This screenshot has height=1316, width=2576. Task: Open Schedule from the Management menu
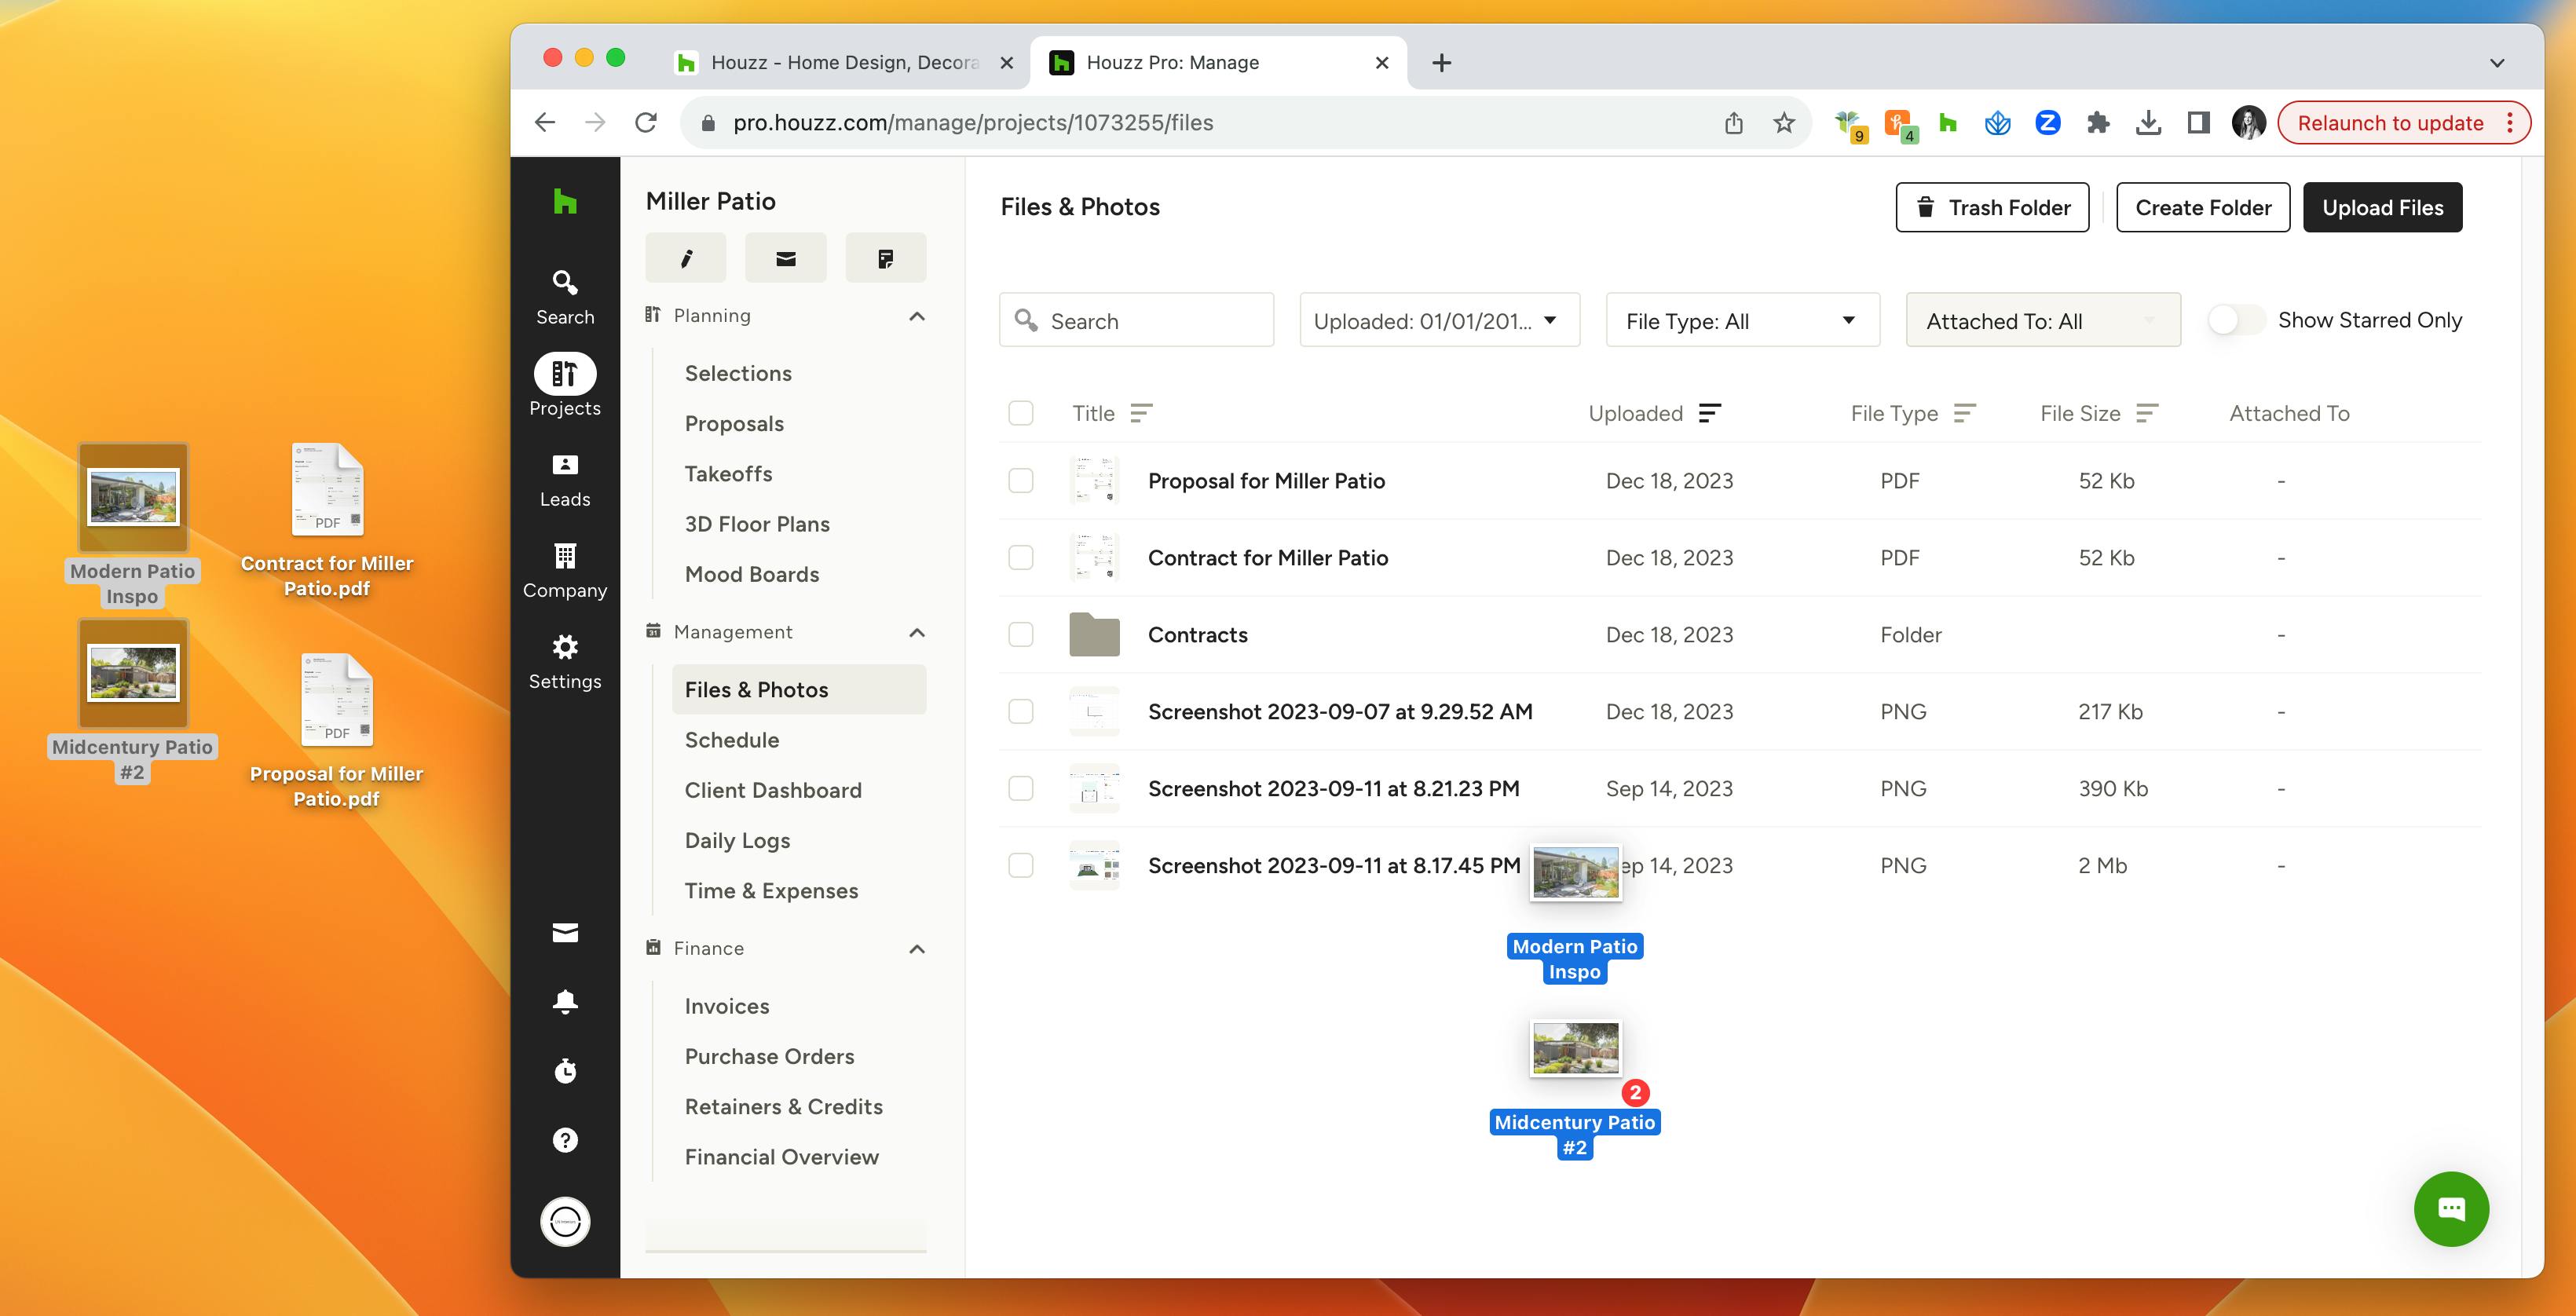732,739
